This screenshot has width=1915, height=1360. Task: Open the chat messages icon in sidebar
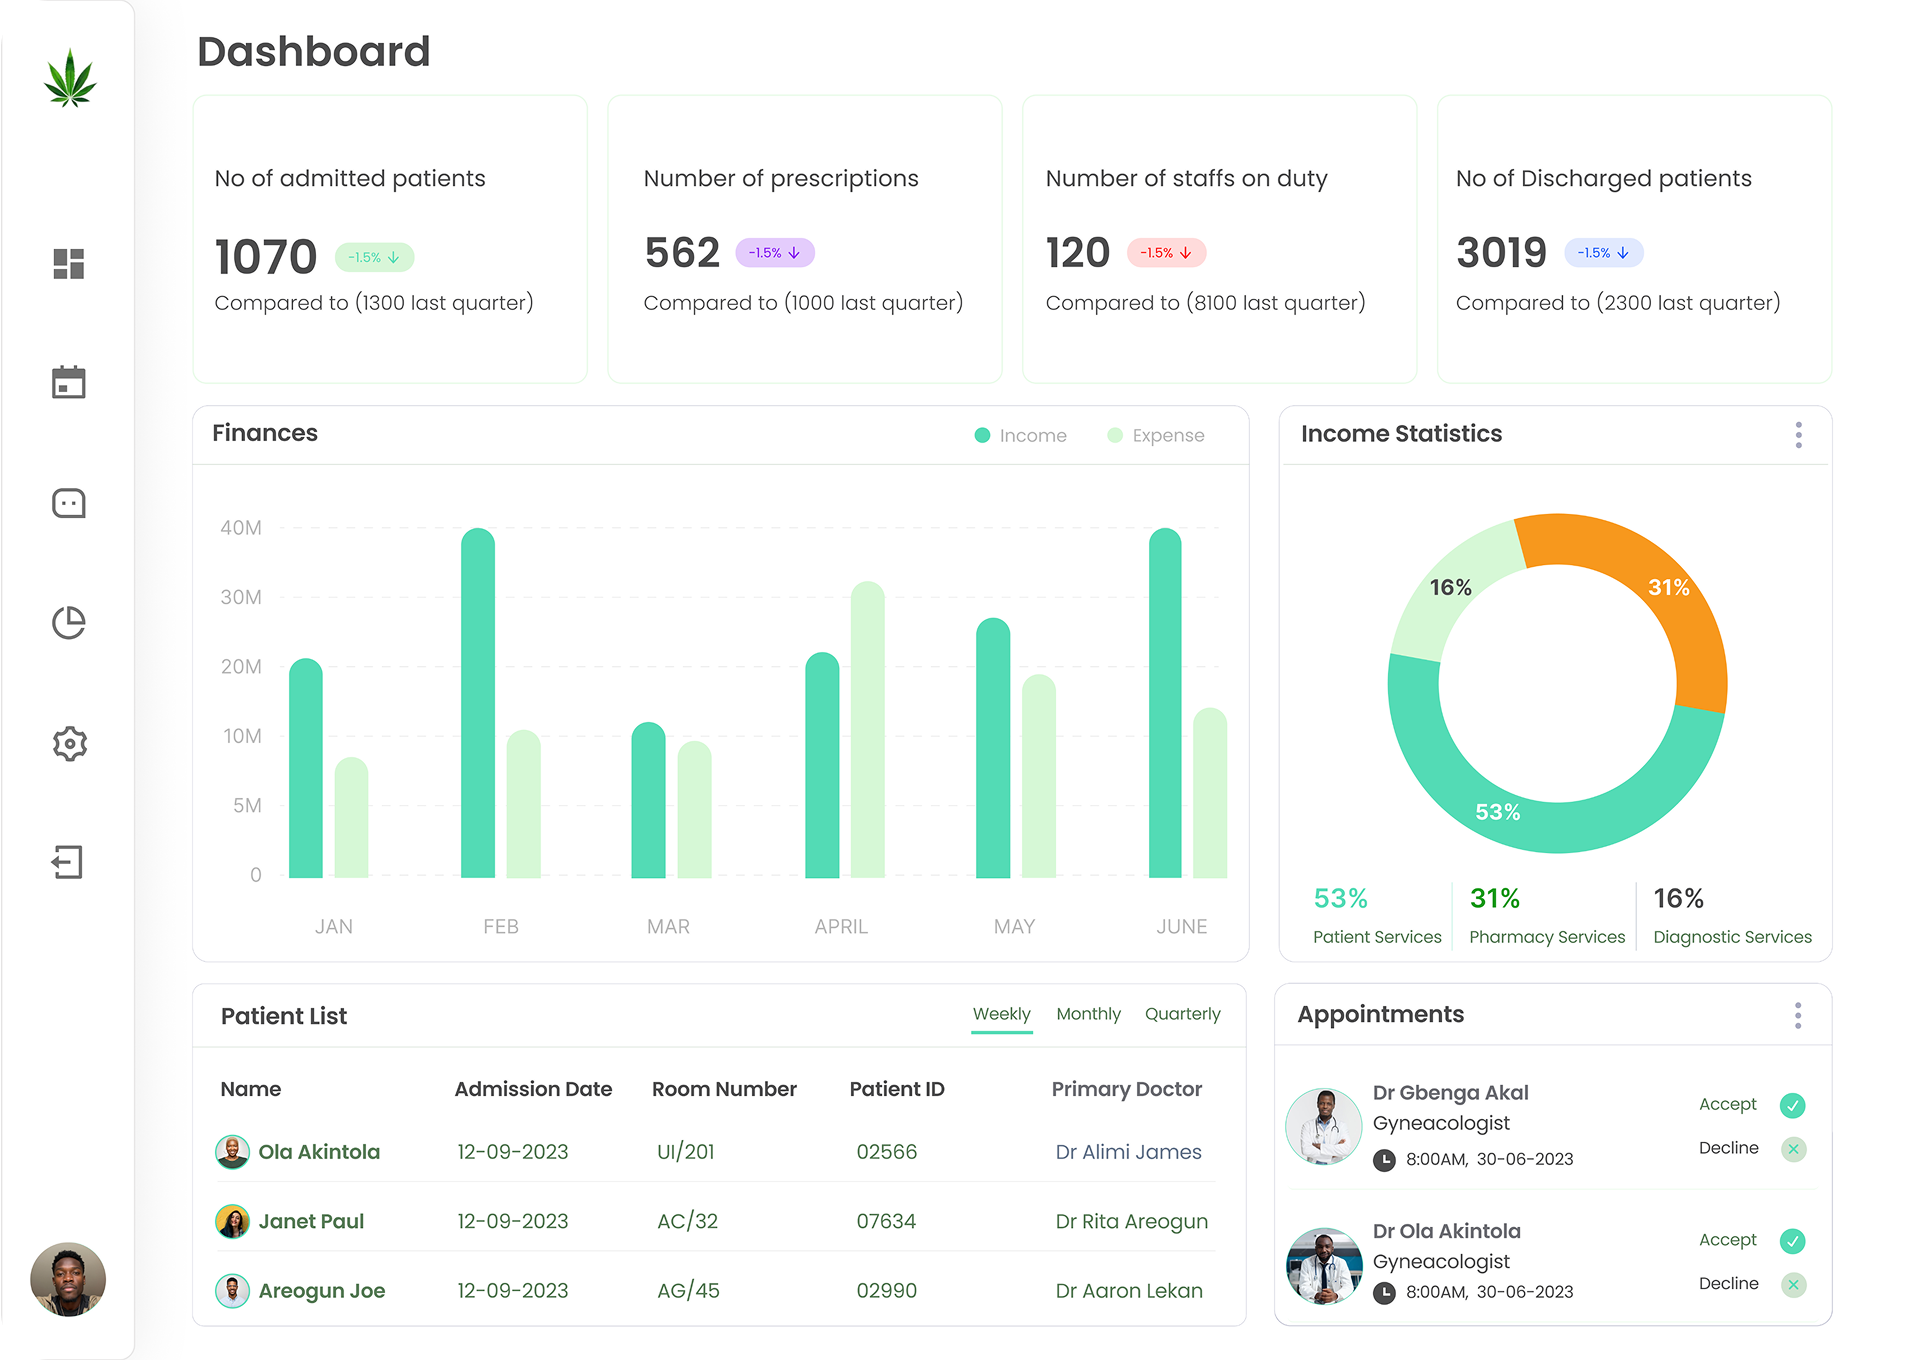69,503
